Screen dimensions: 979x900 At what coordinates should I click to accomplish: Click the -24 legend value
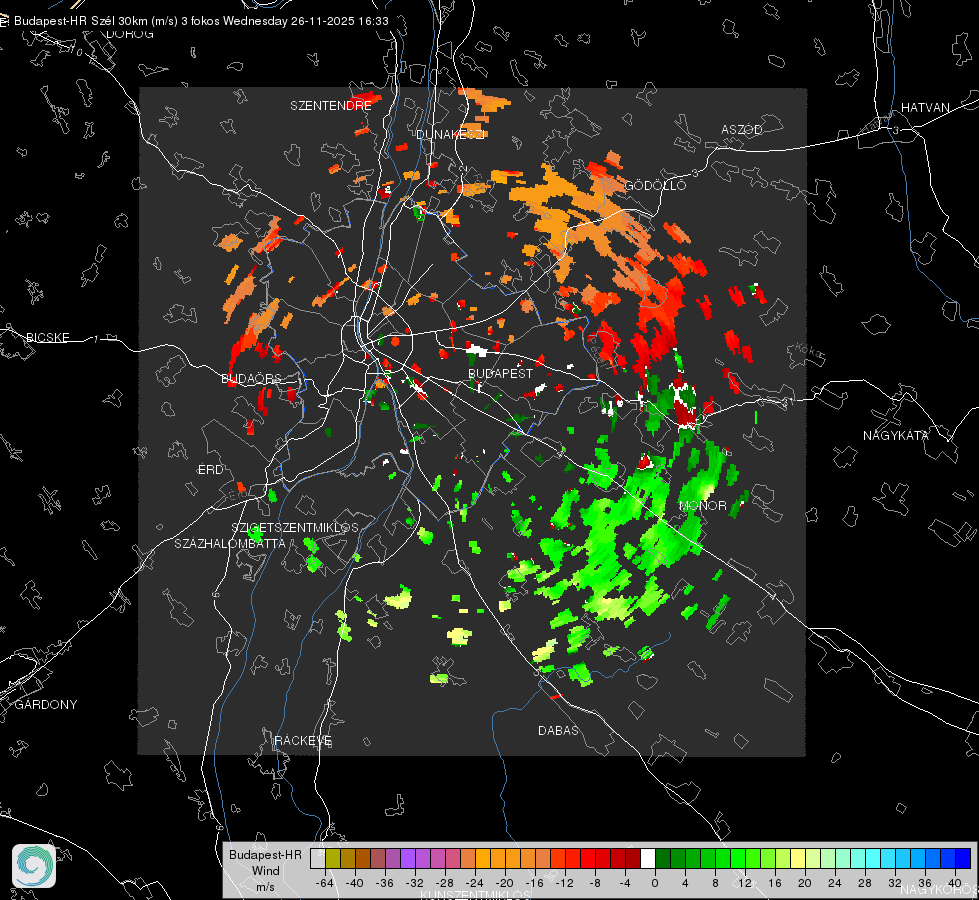475,883
